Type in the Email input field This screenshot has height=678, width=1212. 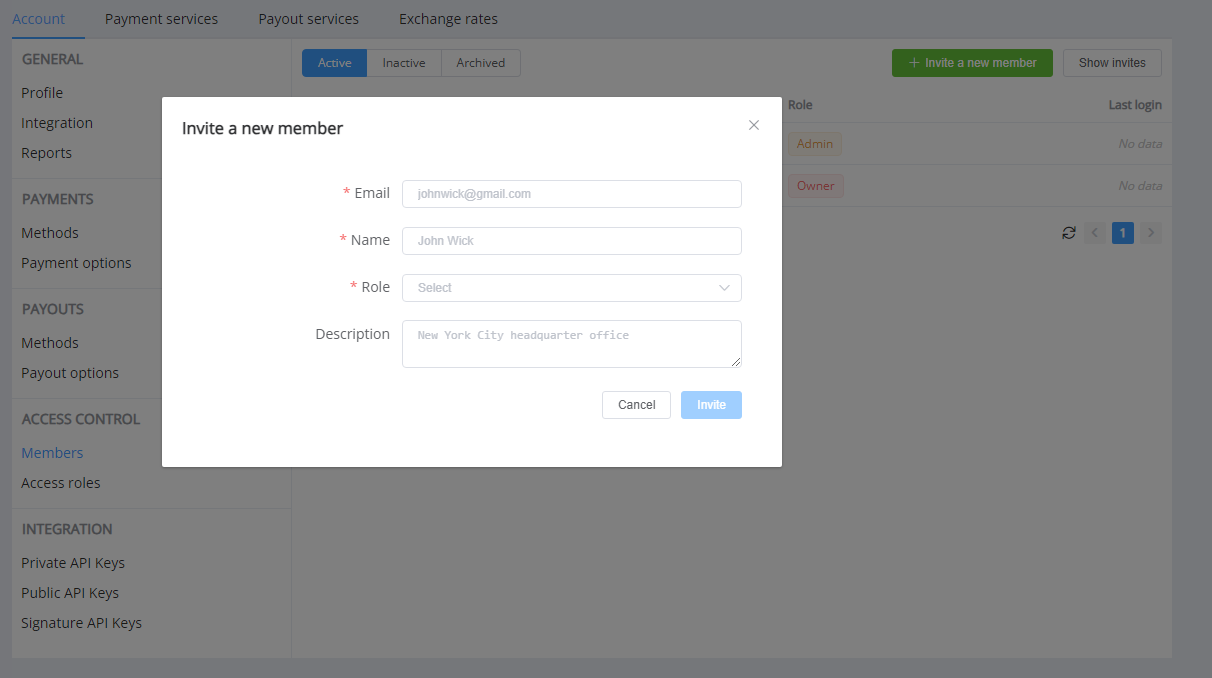(x=571, y=194)
